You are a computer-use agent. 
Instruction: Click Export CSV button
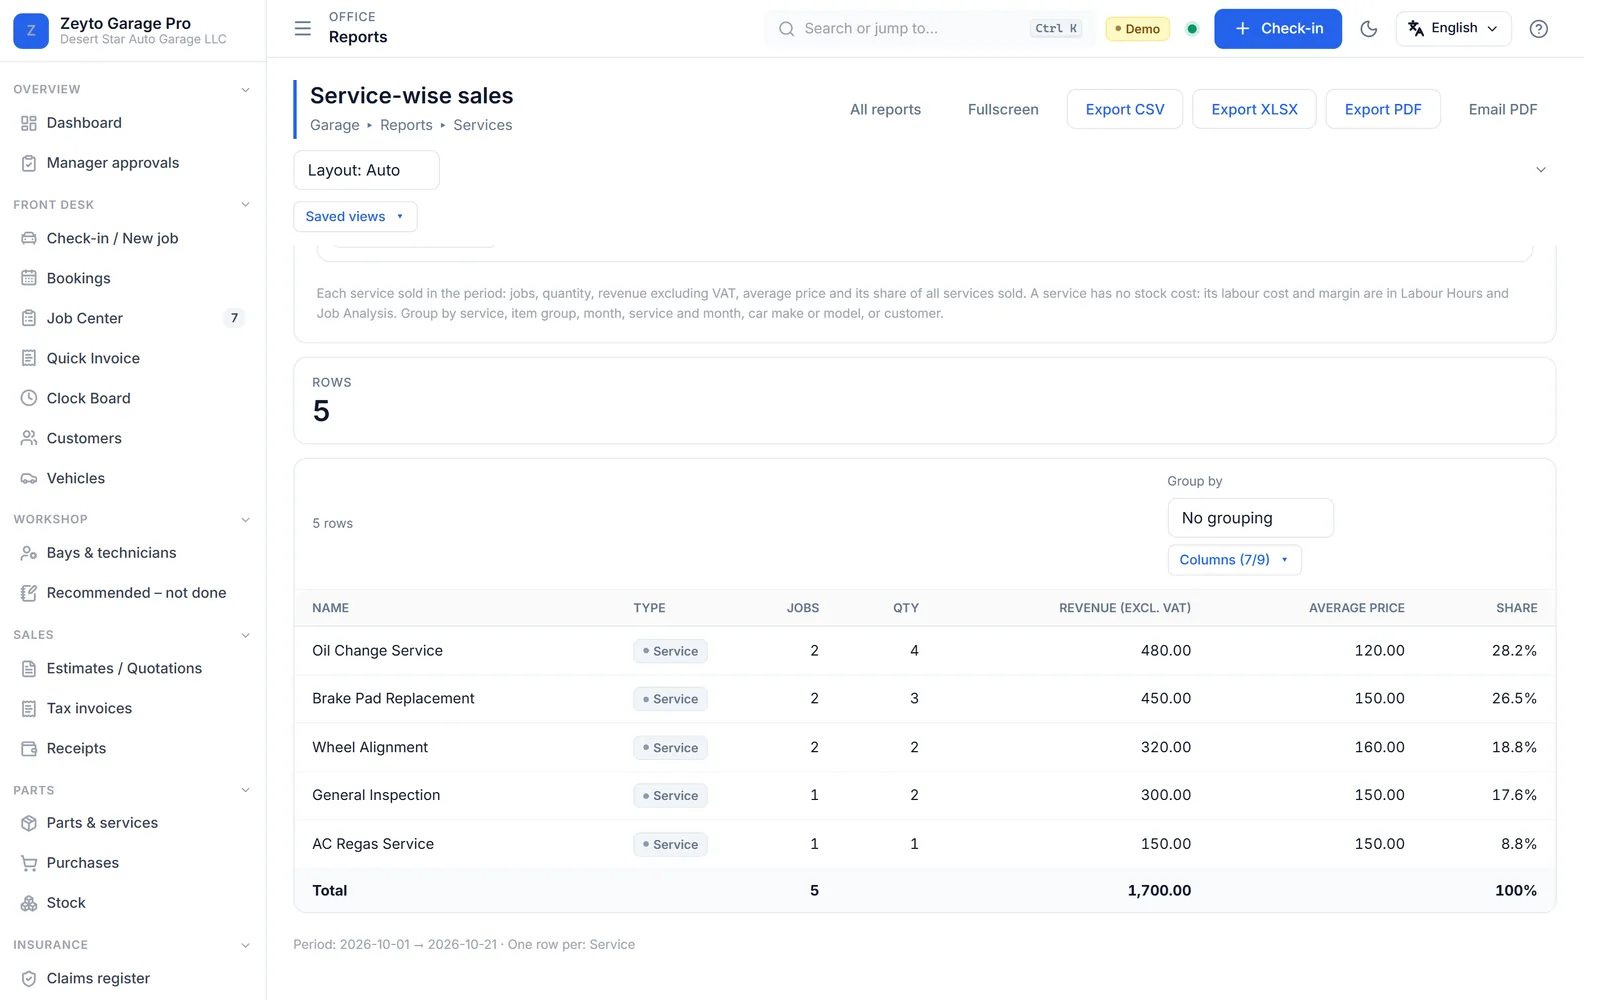tap(1124, 109)
